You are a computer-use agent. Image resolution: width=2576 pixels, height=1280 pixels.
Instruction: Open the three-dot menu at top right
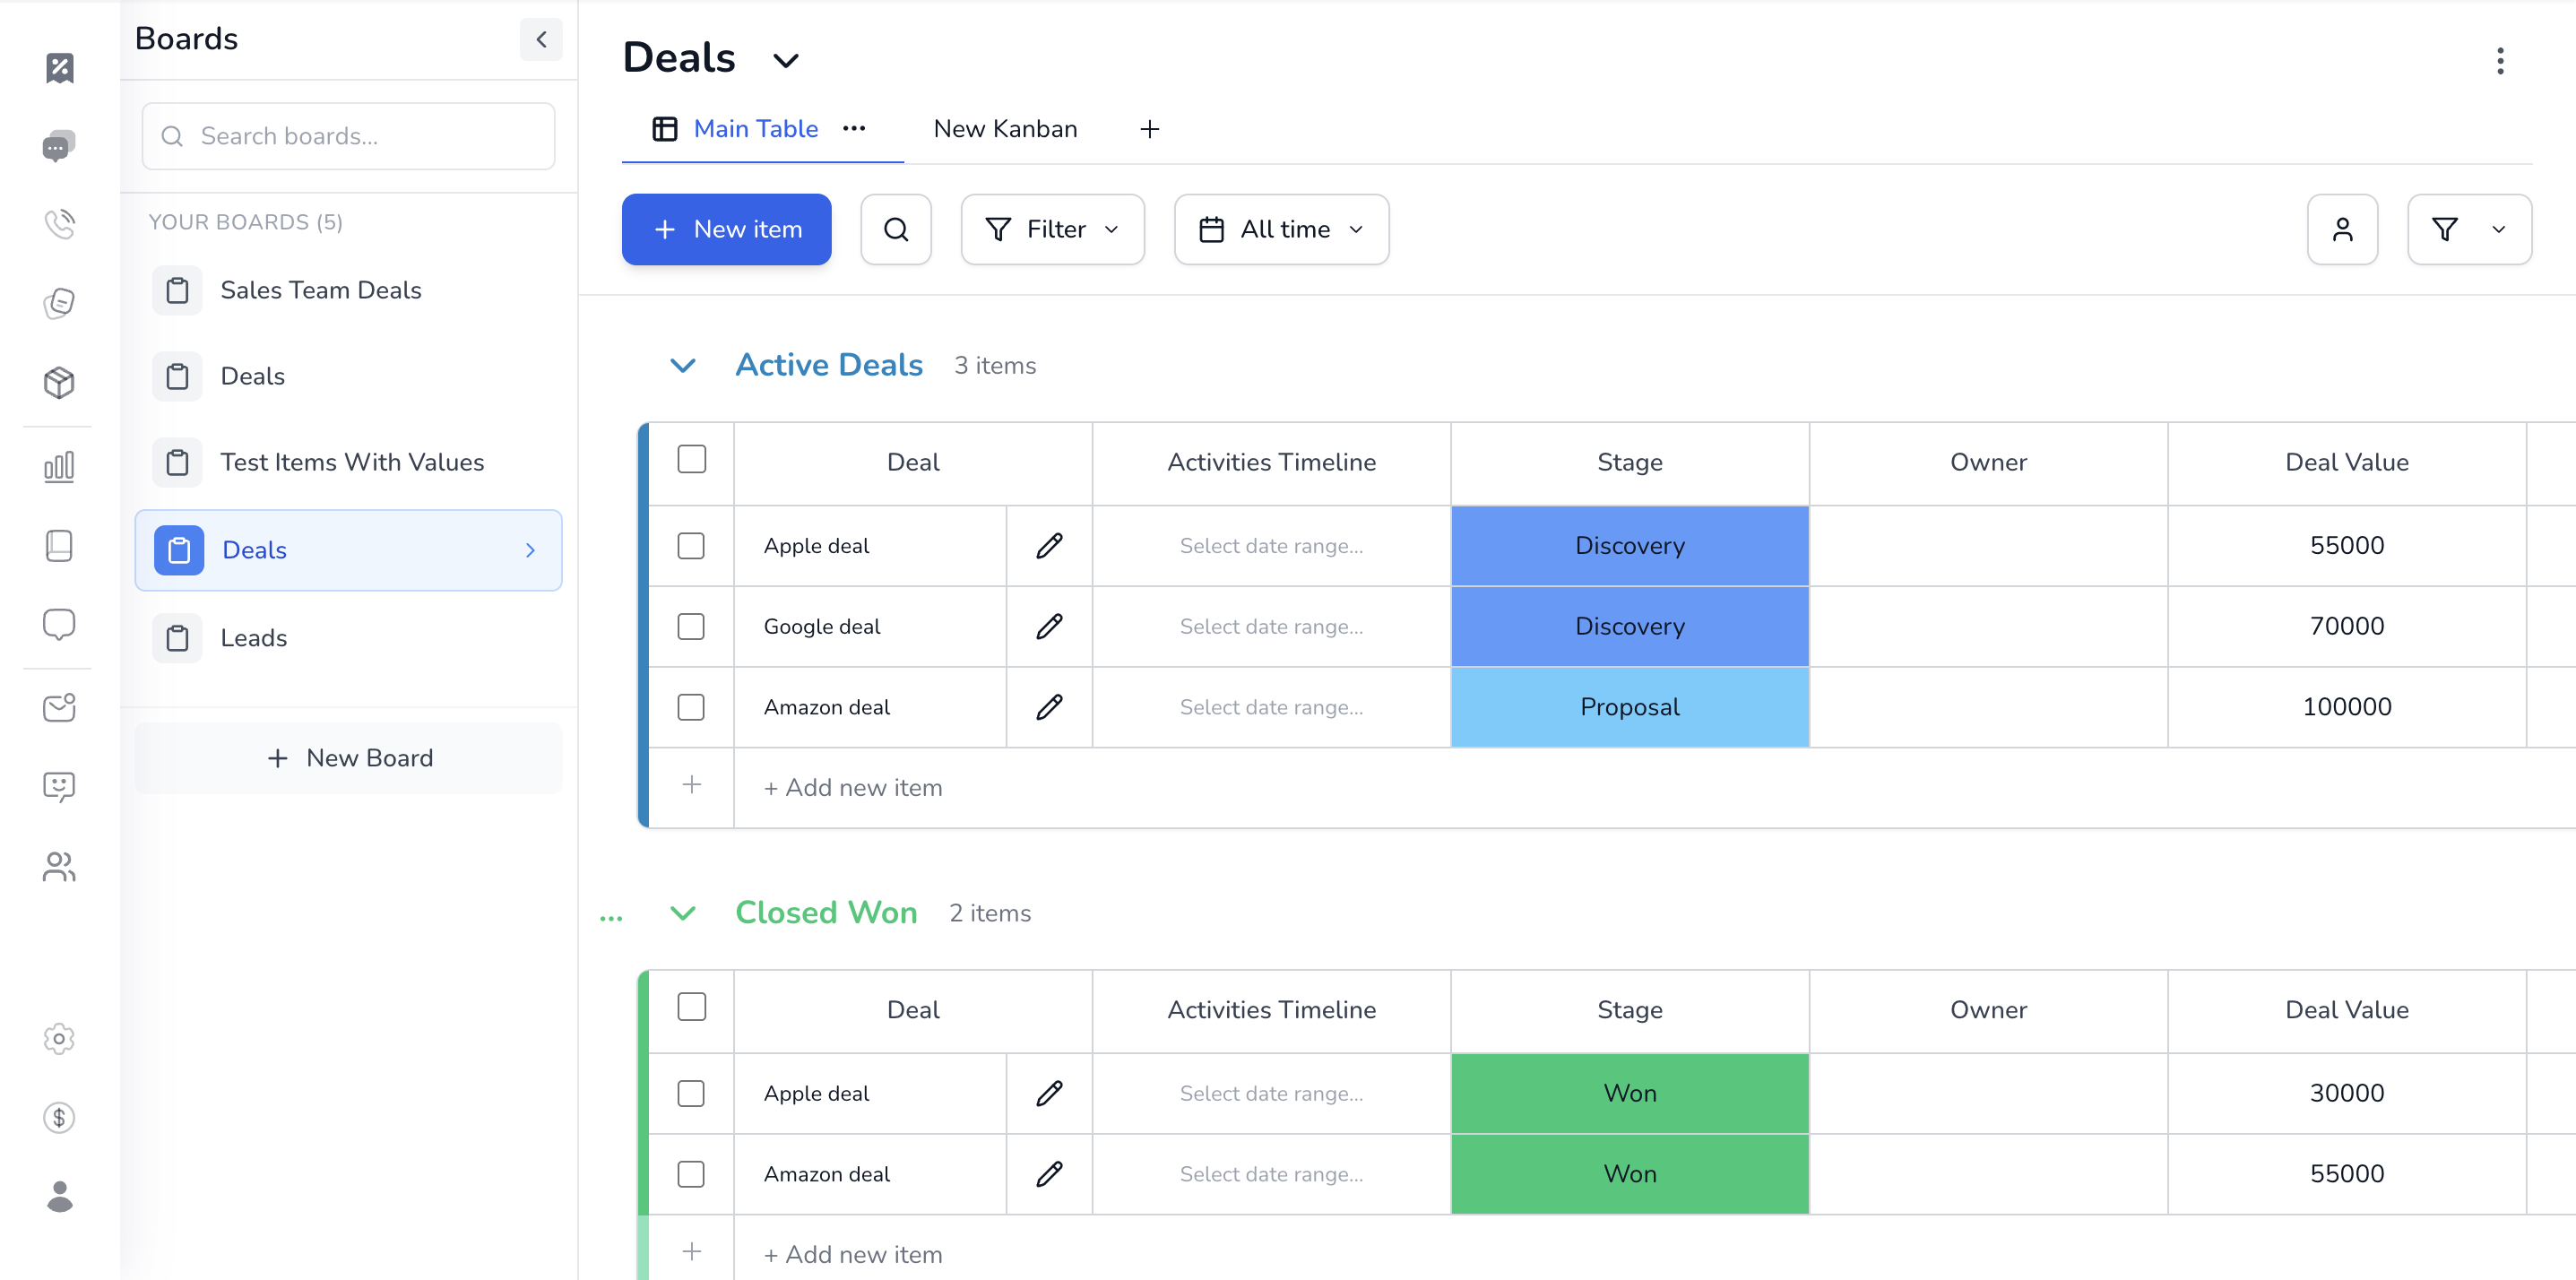[2499, 61]
